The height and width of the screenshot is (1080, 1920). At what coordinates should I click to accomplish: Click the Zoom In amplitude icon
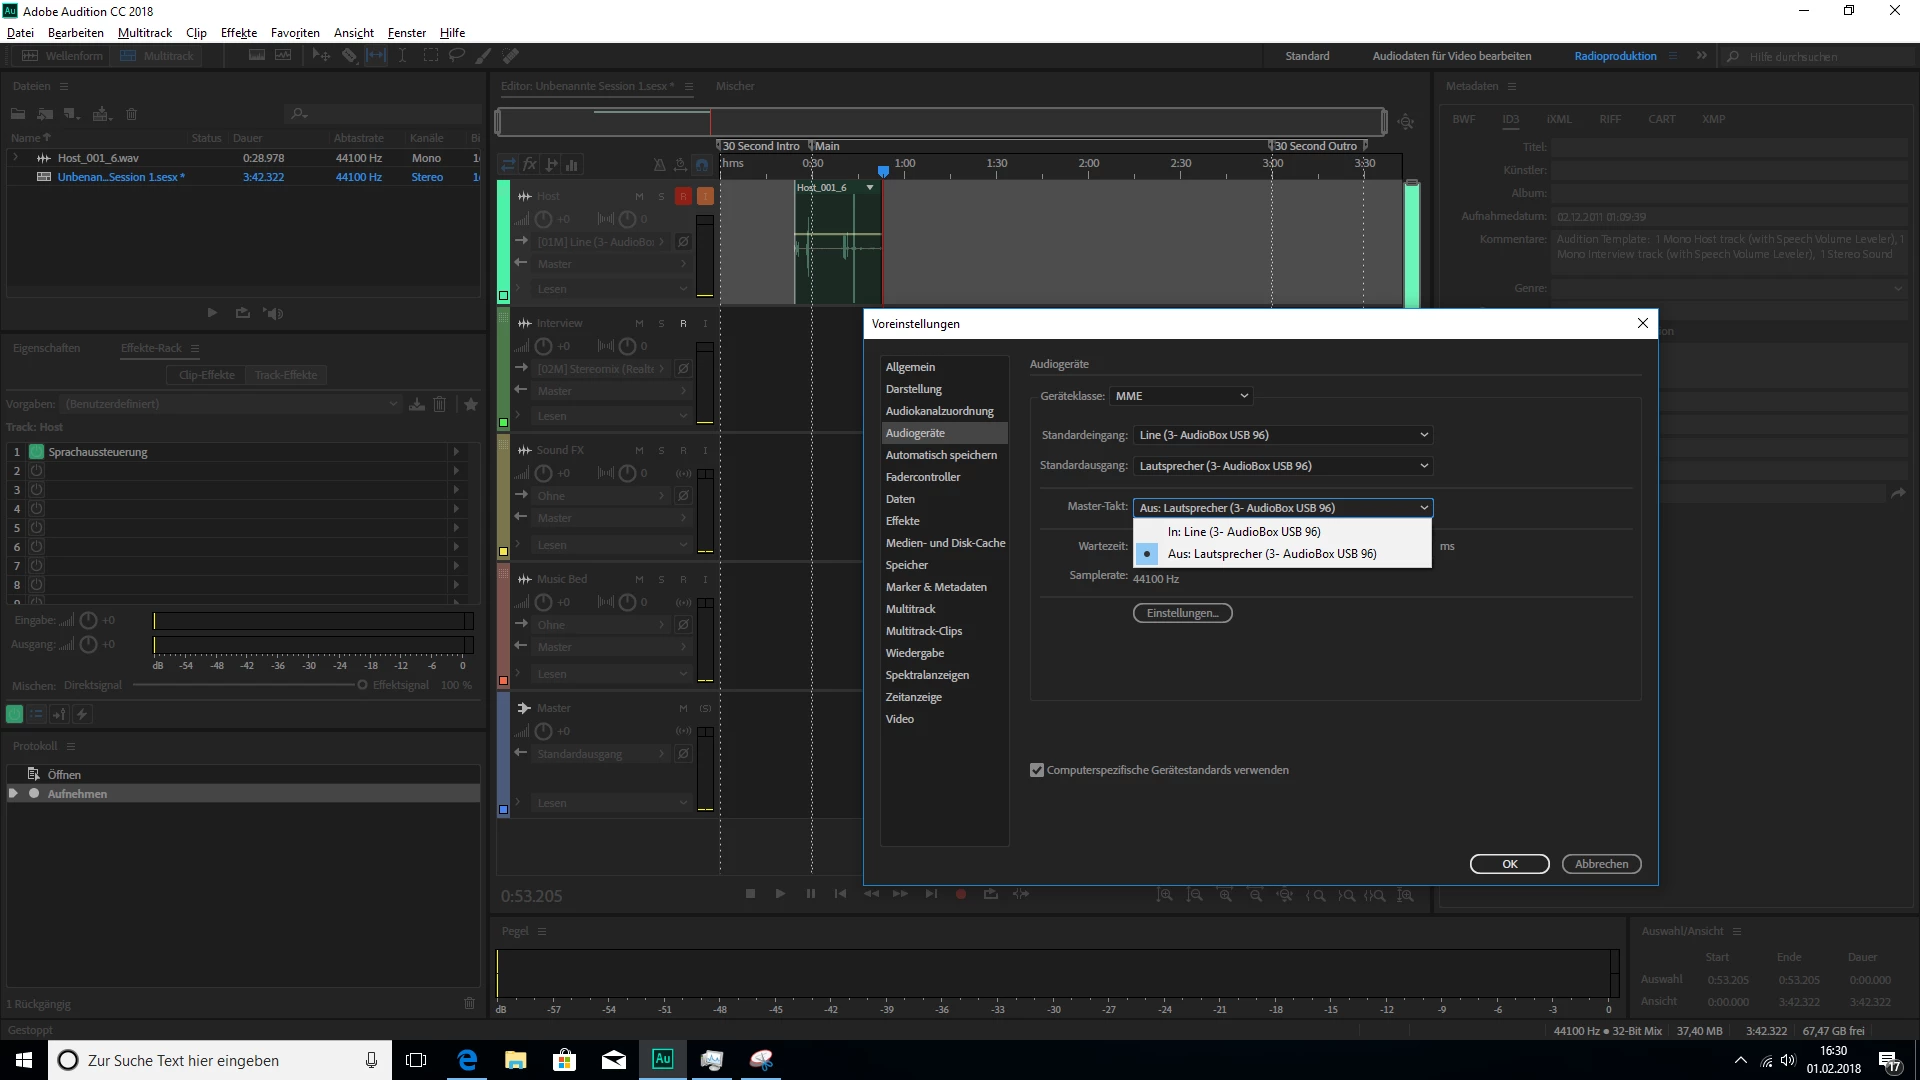1165,896
